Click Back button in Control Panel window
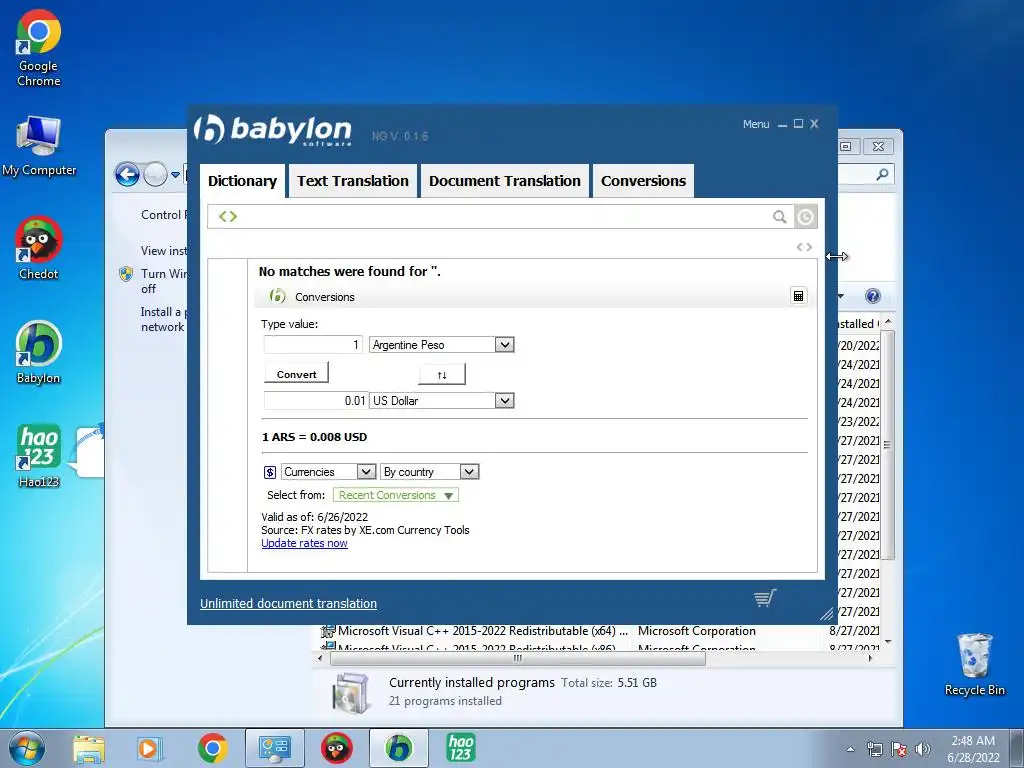This screenshot has width=1024, height=768. [x=127, y=174]
